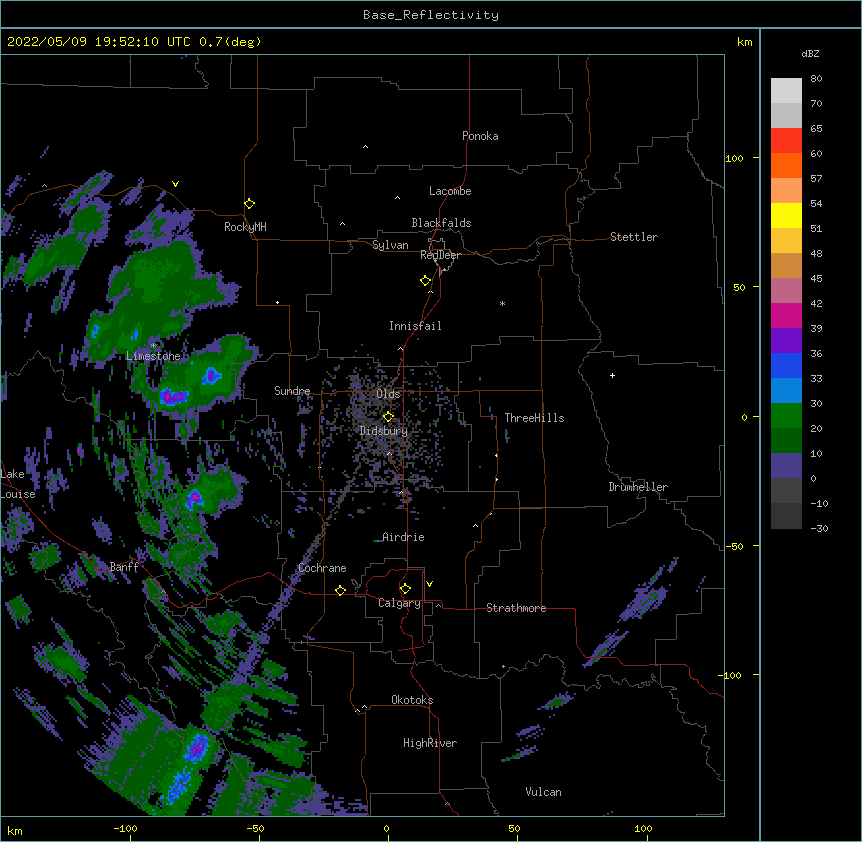Click the Limestone label on the map

(153, 356)
